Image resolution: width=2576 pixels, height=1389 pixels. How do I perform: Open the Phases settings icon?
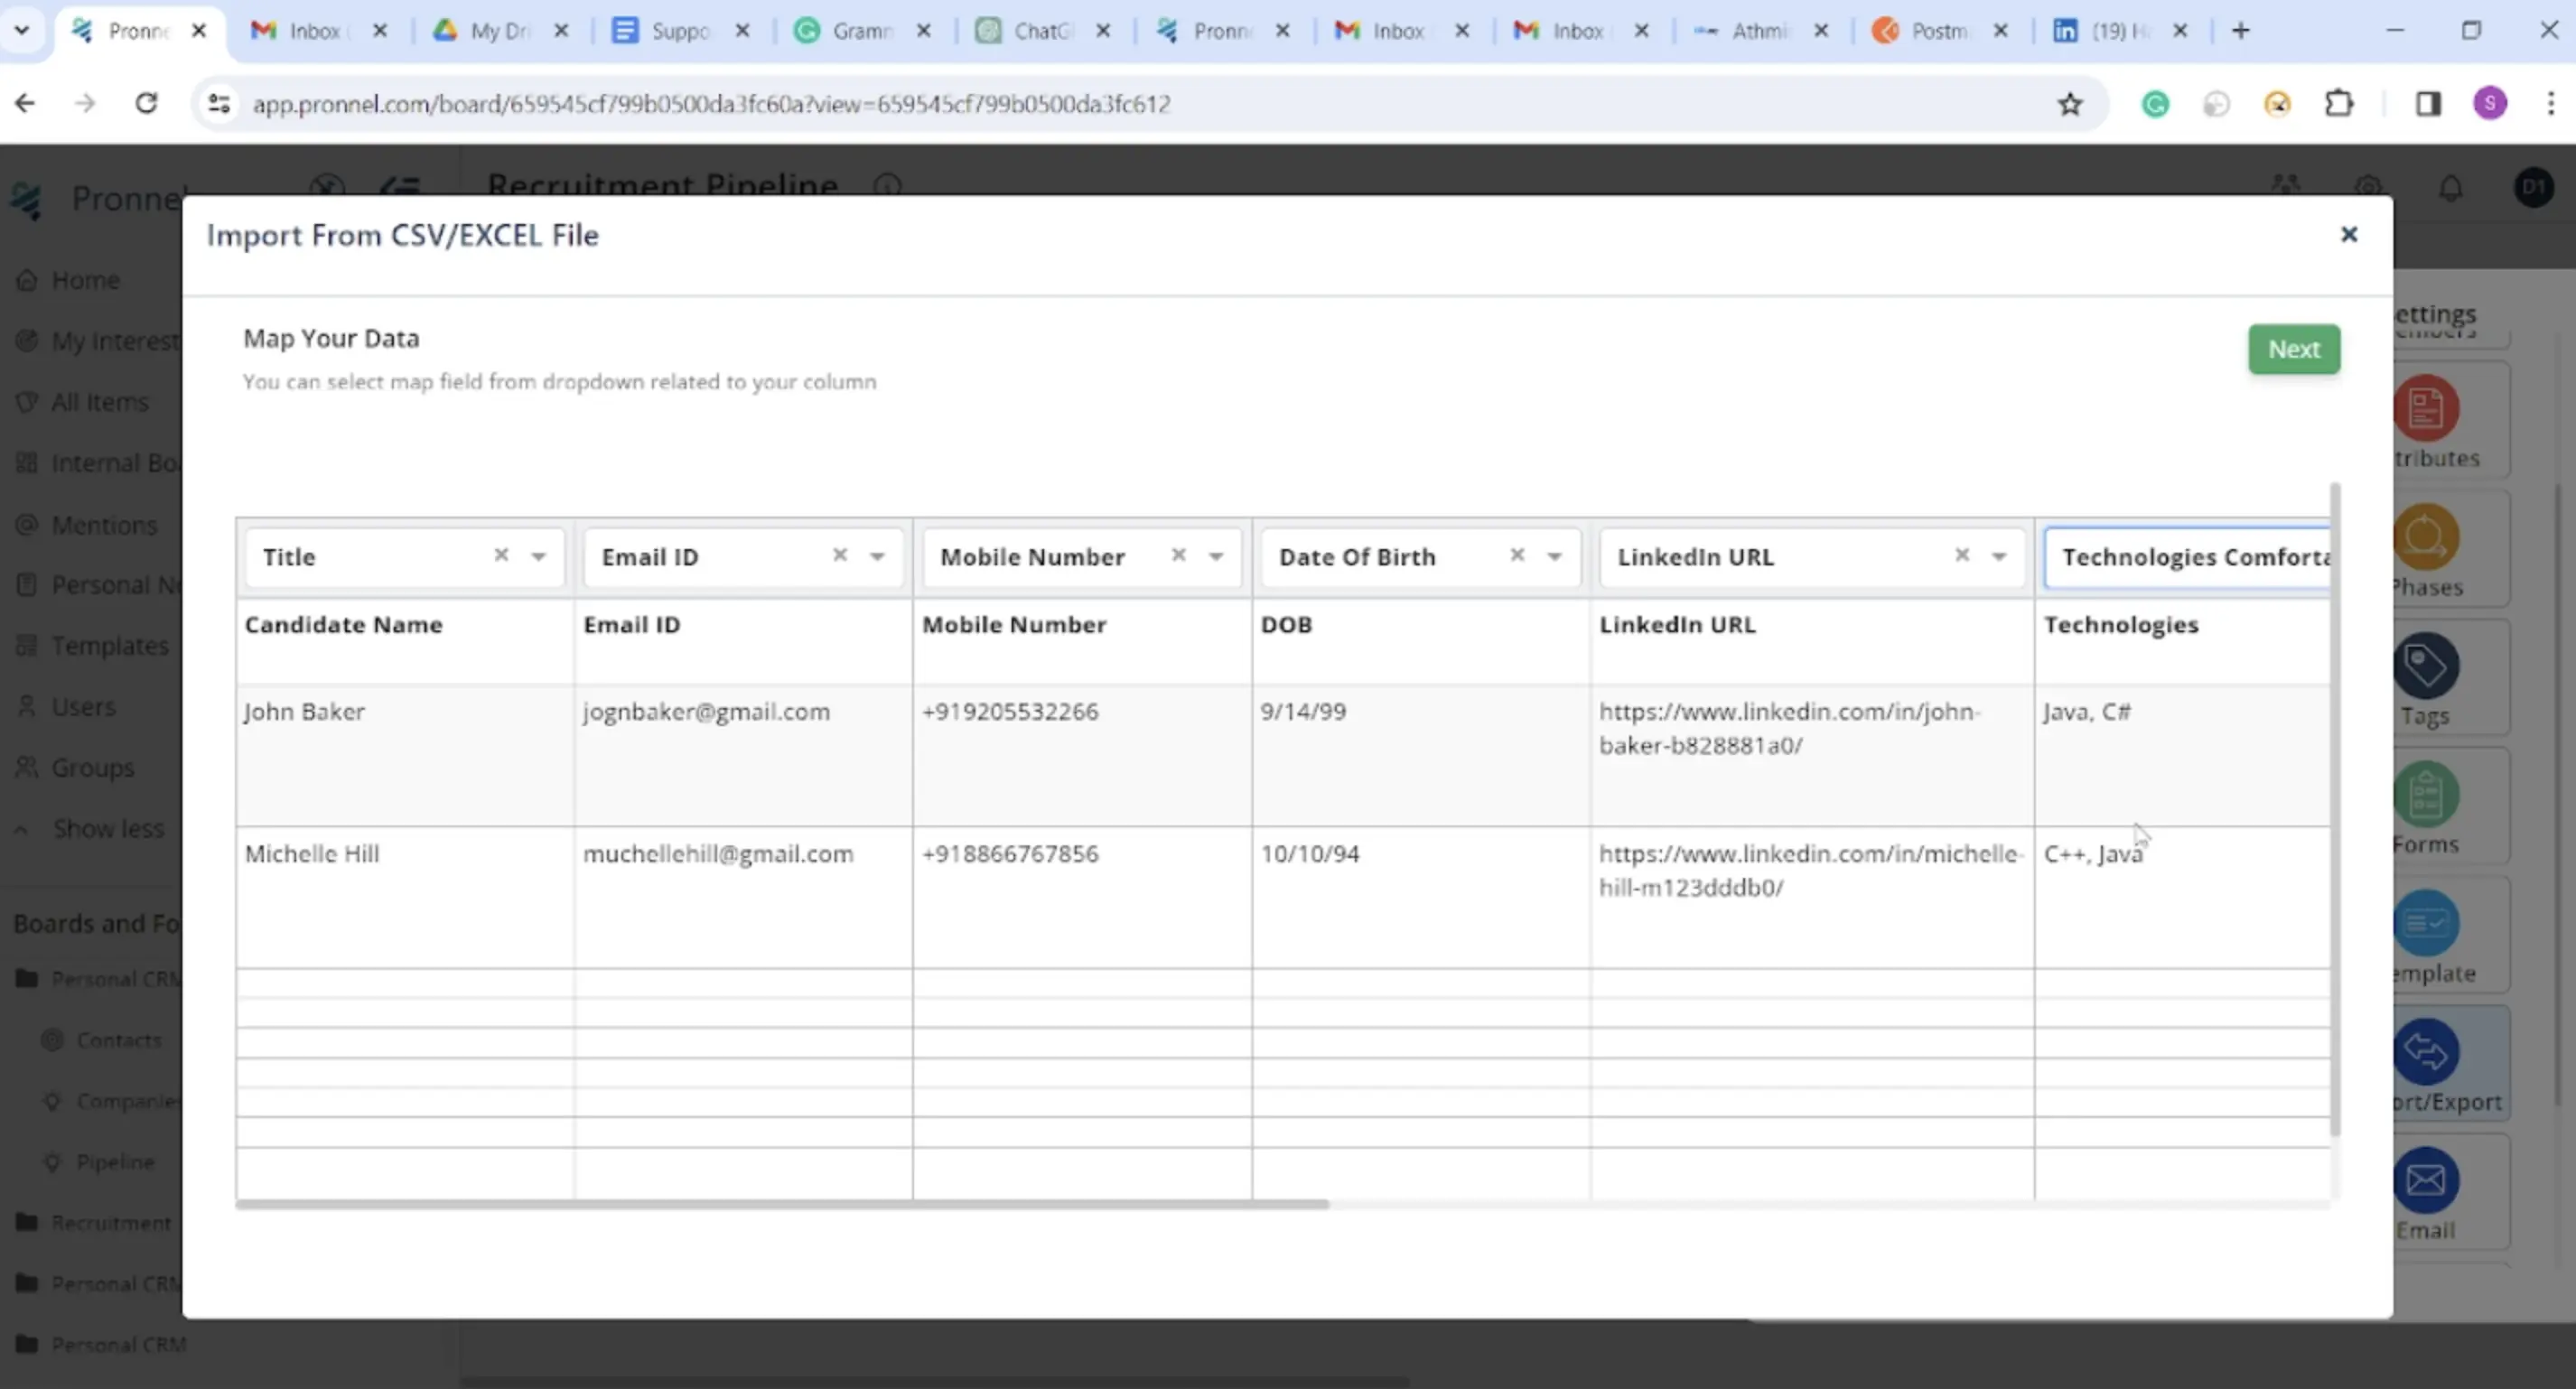point(2426,537)
